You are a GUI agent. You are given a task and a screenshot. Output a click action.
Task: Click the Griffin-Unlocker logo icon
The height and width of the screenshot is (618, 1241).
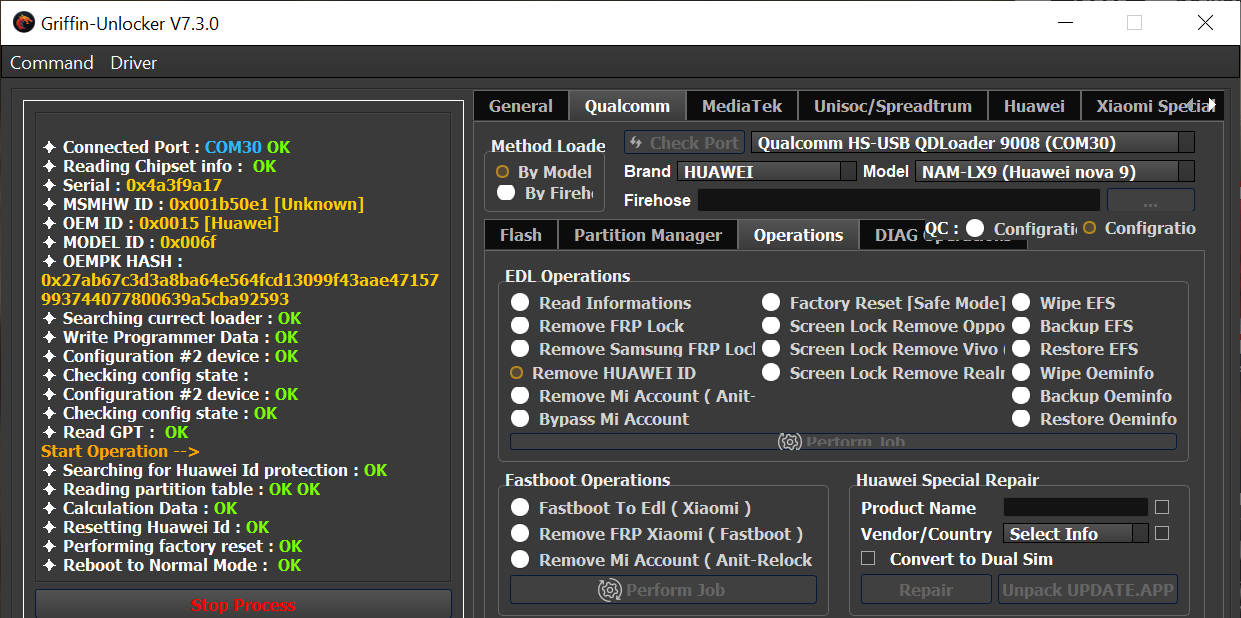[23, 22]
